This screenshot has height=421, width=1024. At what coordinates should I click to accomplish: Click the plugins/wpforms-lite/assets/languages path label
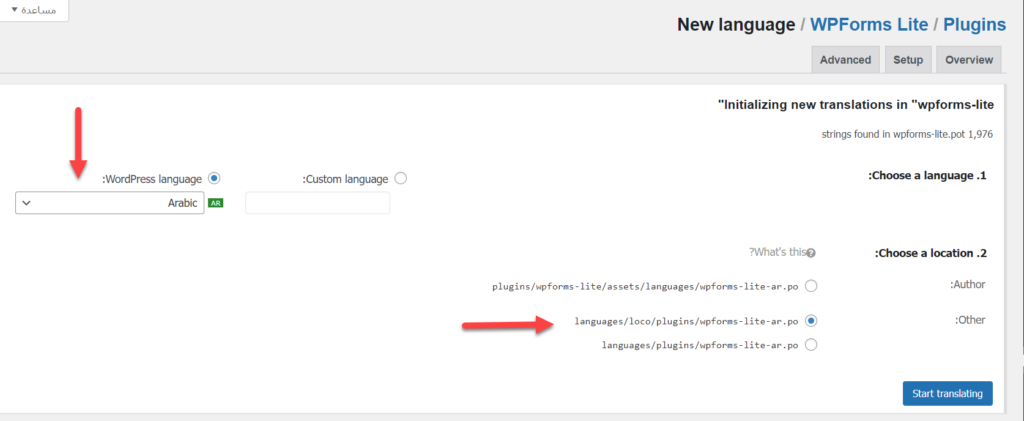coord(645,285)
